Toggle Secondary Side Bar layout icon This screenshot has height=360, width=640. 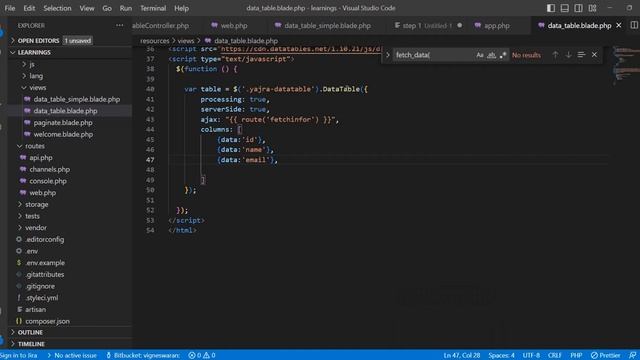click(578, 8)
